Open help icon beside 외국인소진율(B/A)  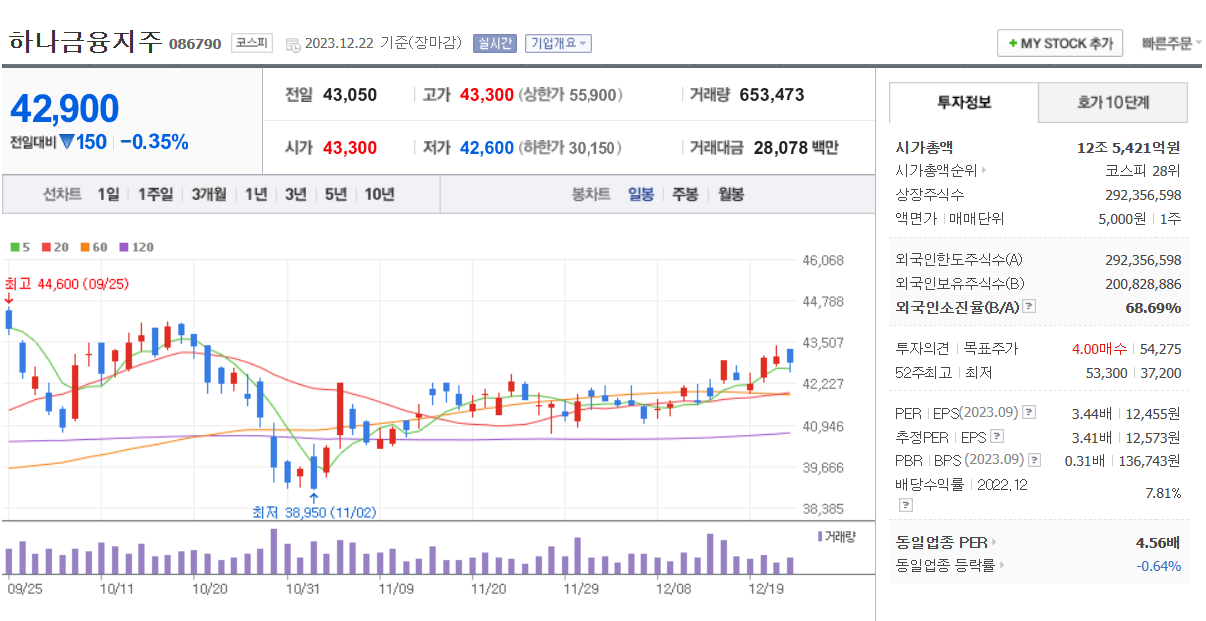[x=1029, y=308]
